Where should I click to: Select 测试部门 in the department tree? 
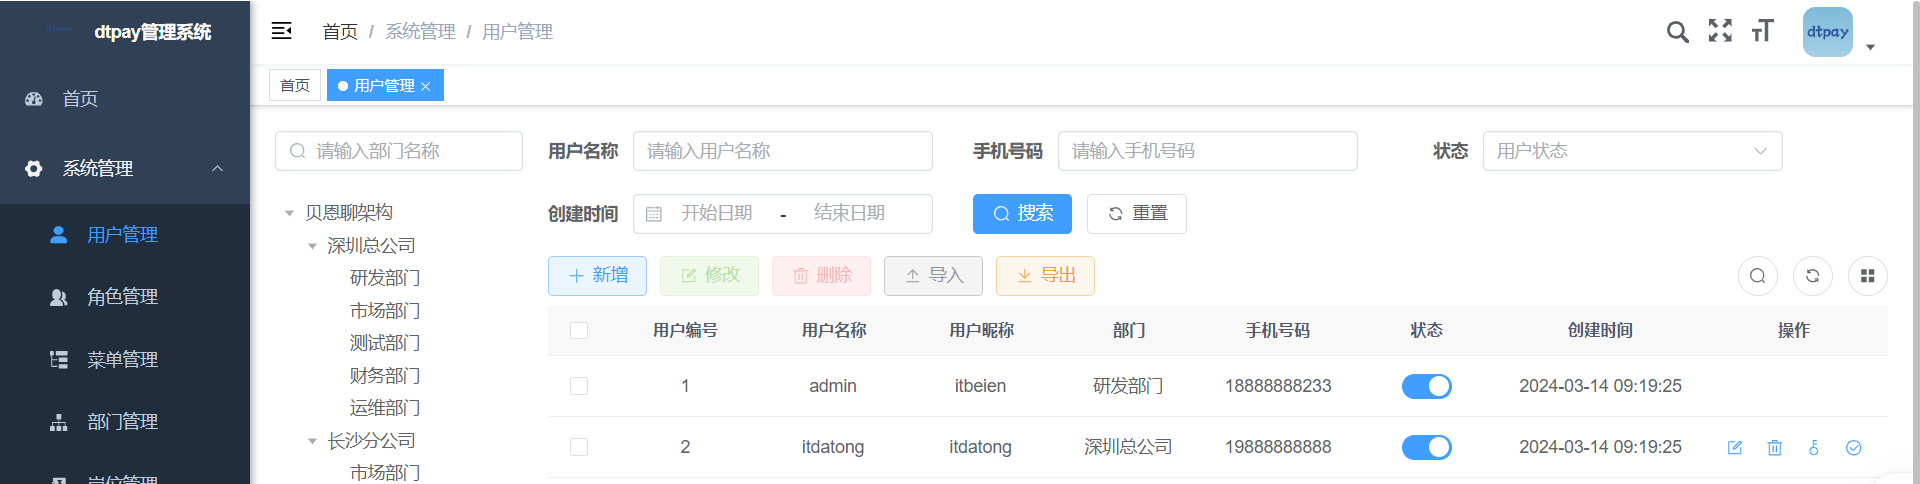385,343
